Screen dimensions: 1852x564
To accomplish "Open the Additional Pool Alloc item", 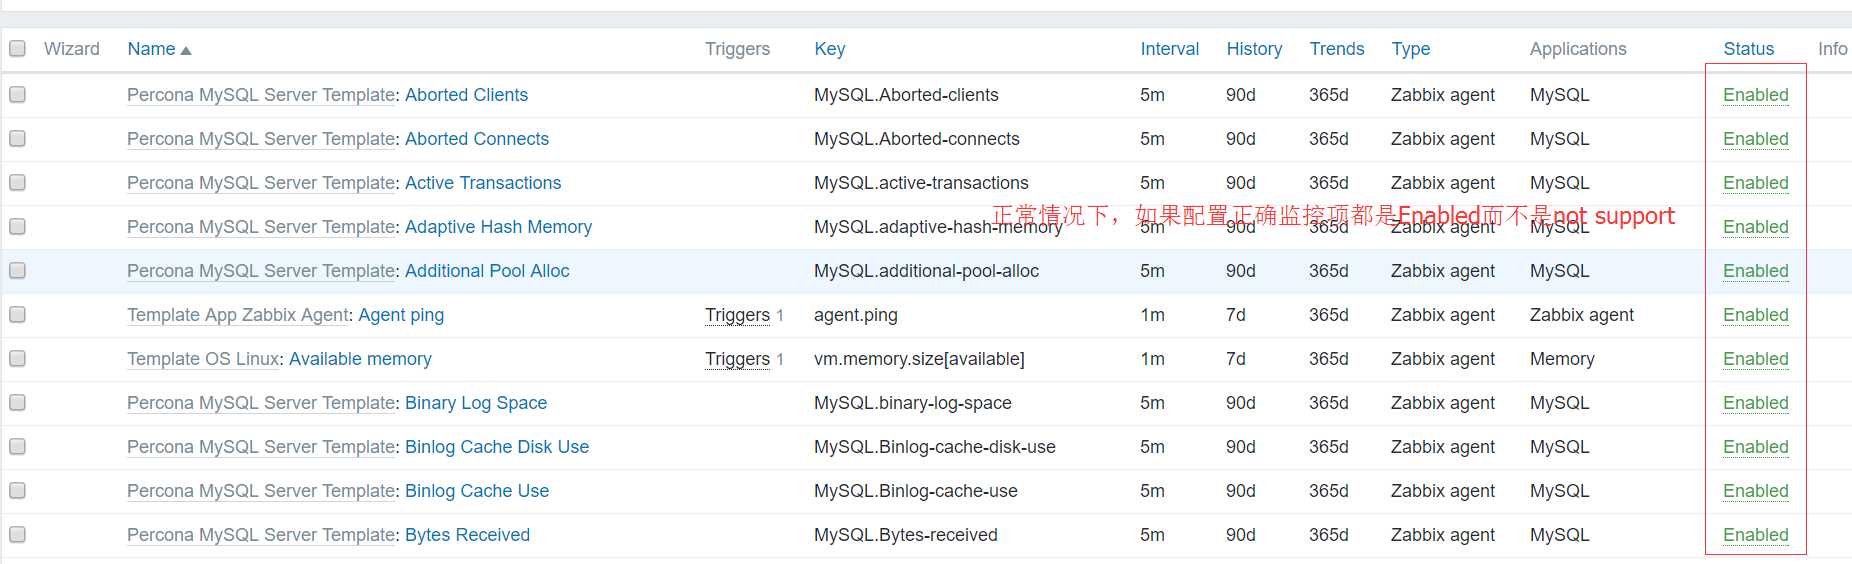I will (487, 271).
